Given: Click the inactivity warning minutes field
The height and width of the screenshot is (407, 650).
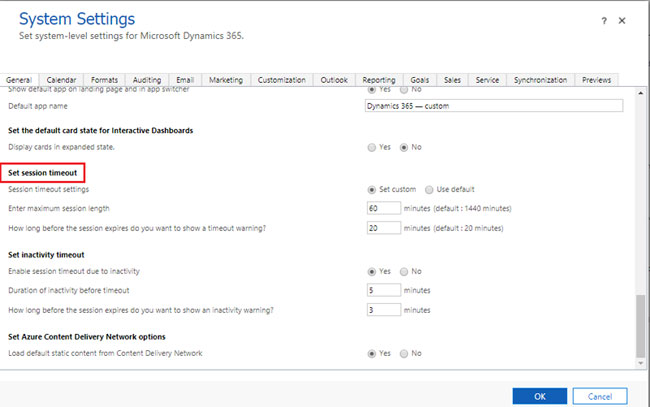Looking at the screenshot, I should [x=384, y=310].
